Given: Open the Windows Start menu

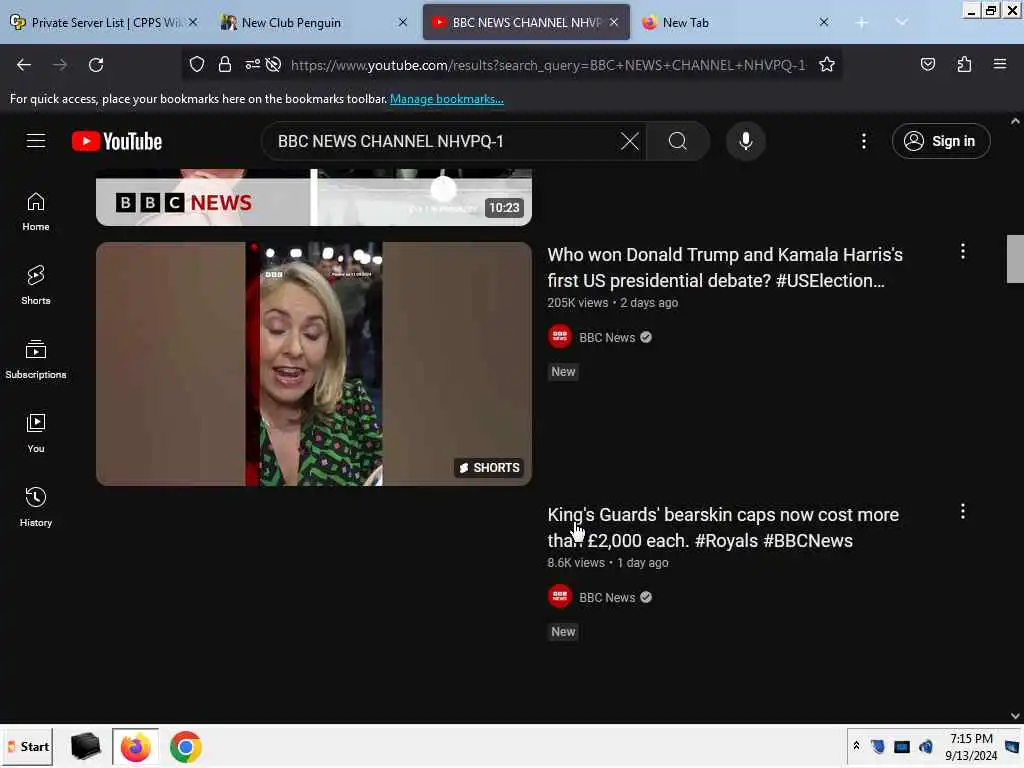Looking at the screenshot, I should point(27,746).
